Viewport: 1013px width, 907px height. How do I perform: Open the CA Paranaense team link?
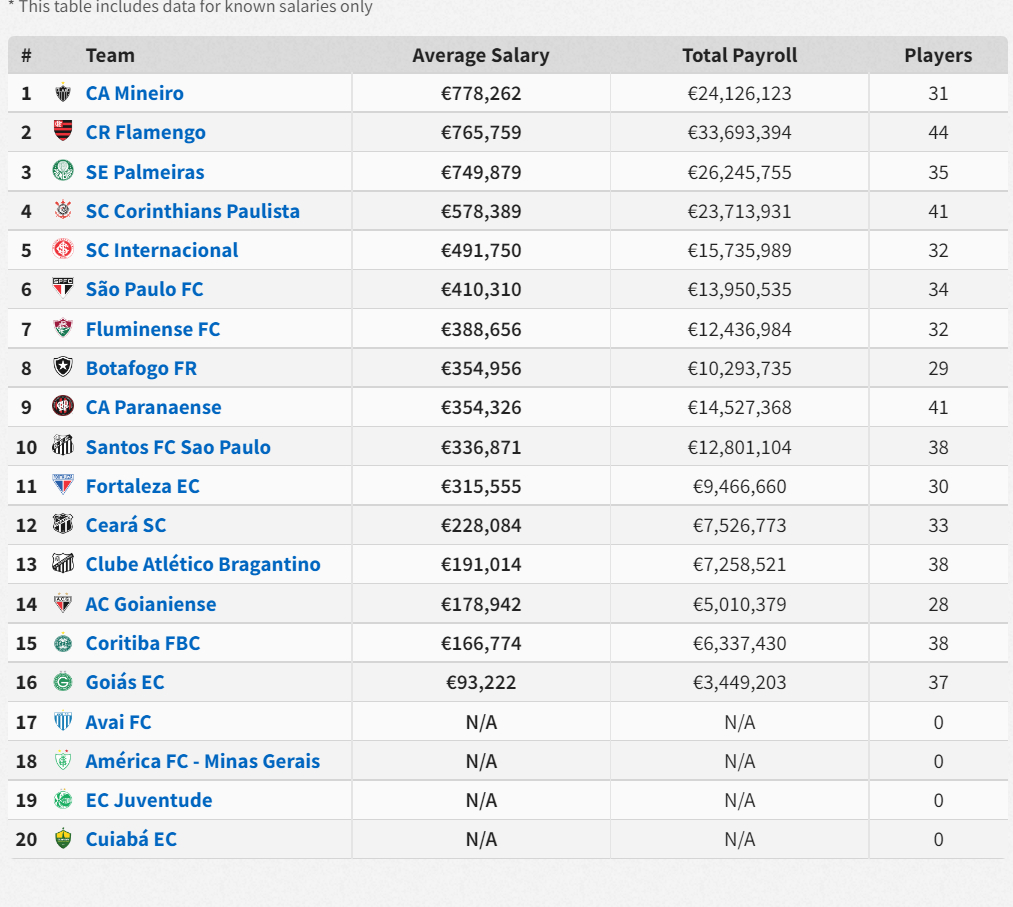[x=153, y=407]
